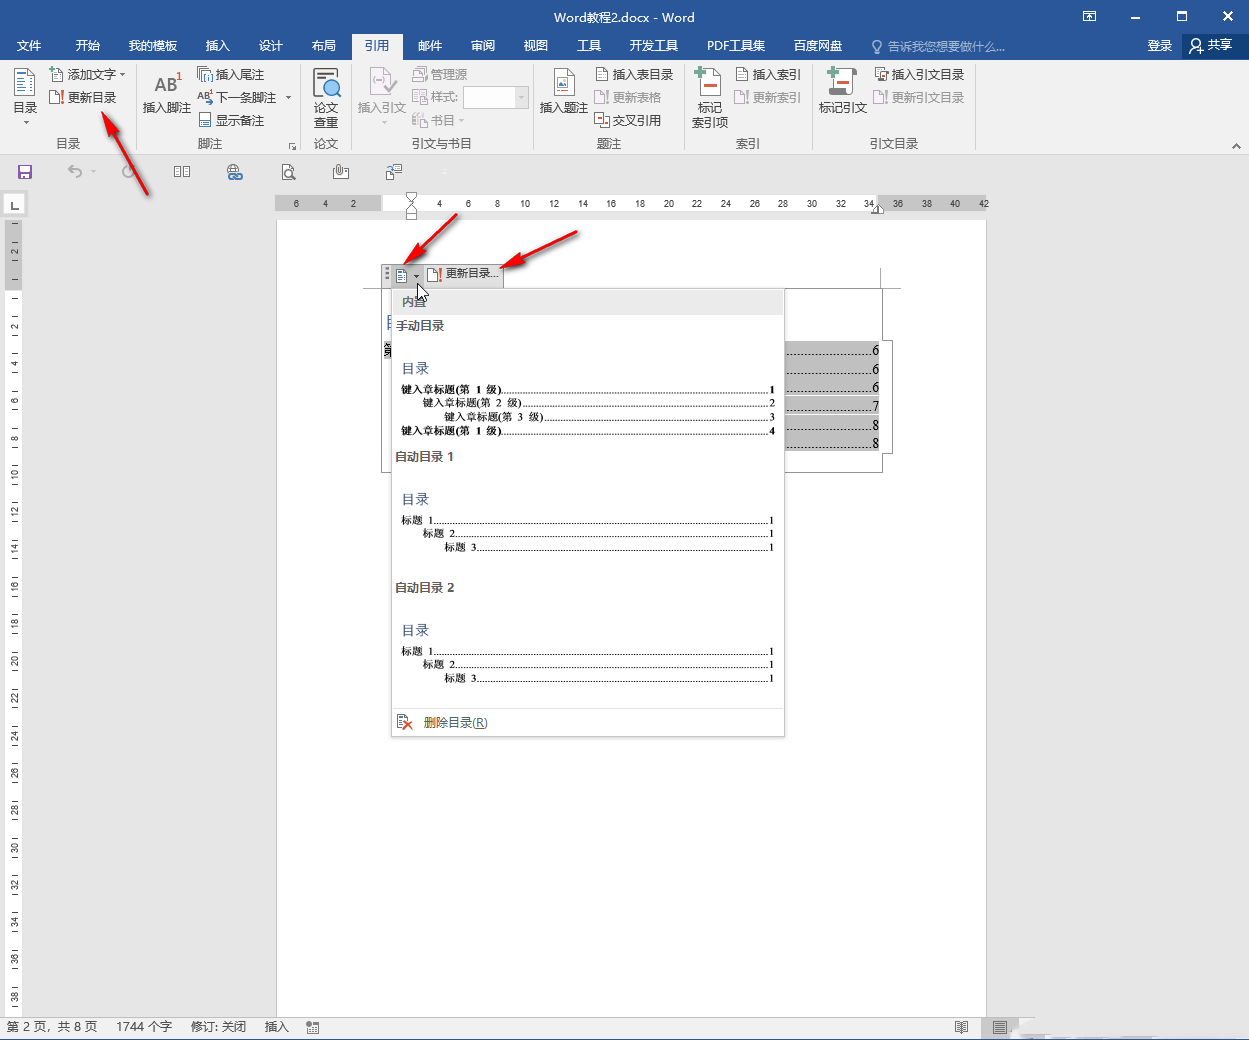Open the 下一条脚注 dropdown arrow
The height and width of the screenshot is (1040, 1249).
click(x=288, y=97)
